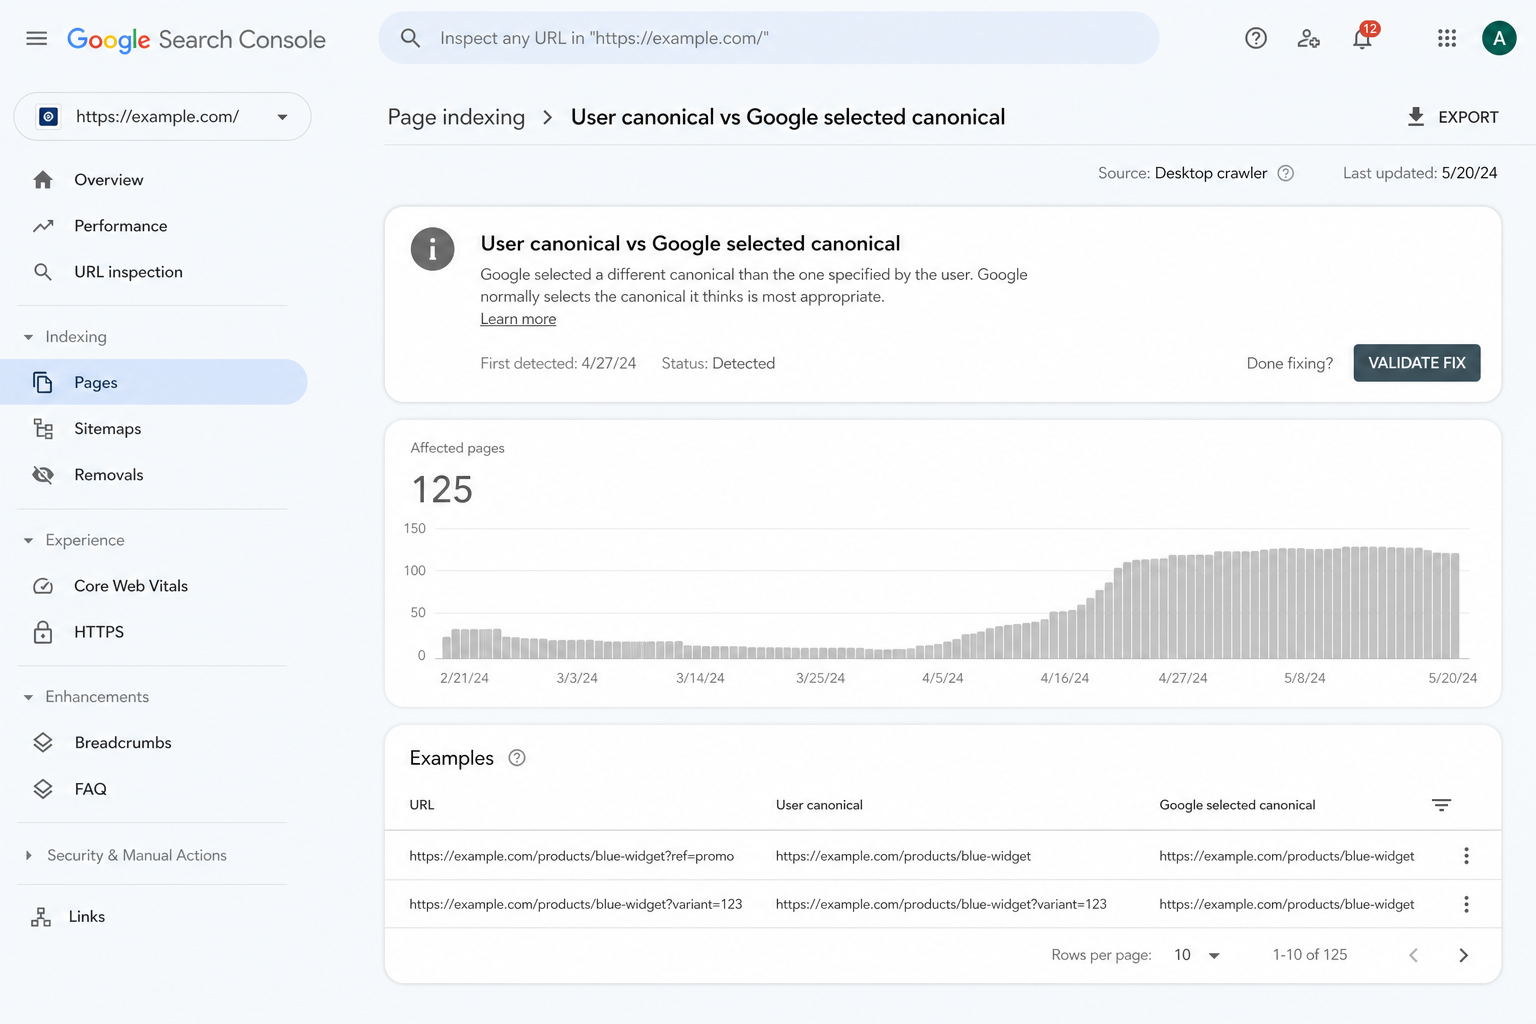
Task: Open the Breadcrumbs enhancement report
Action: coord(123,742)
